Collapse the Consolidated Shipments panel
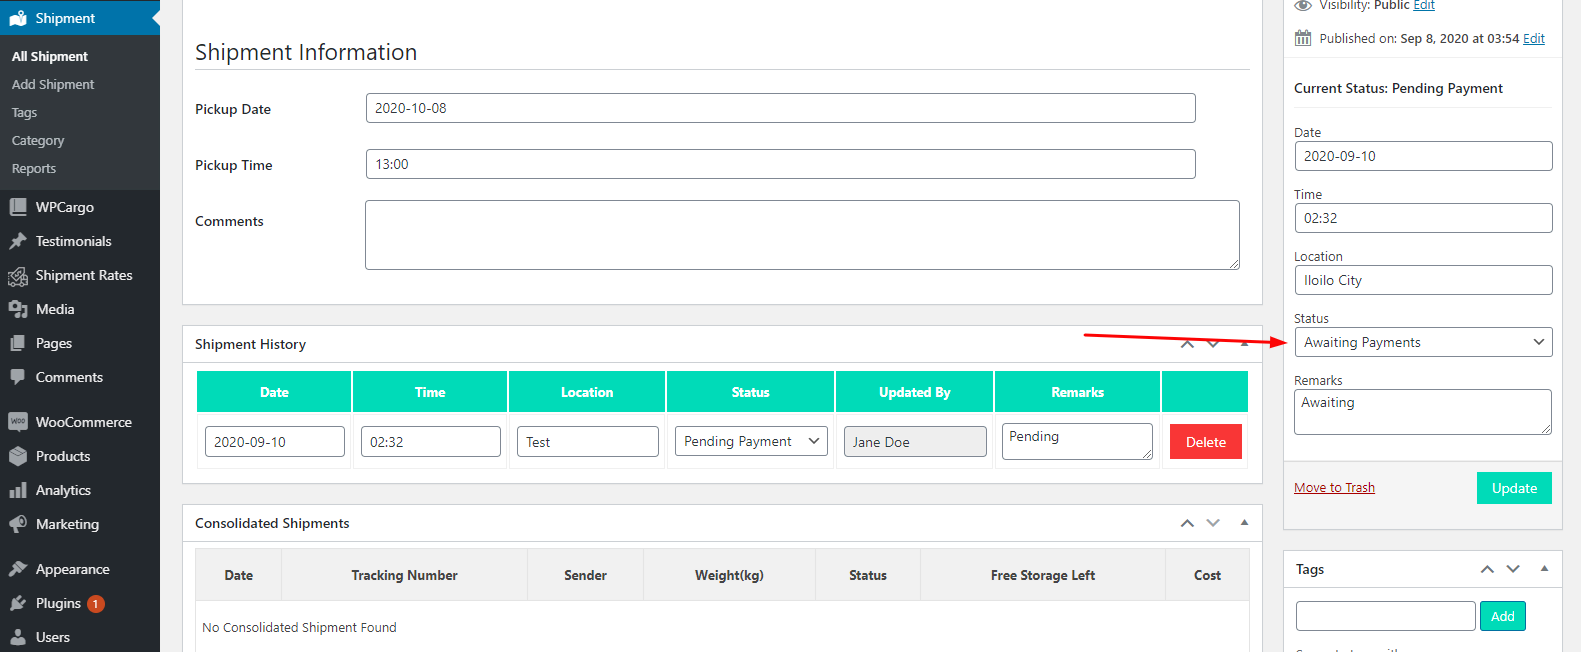This screenshot has height=652, width=1581. tap(1244, 523)
